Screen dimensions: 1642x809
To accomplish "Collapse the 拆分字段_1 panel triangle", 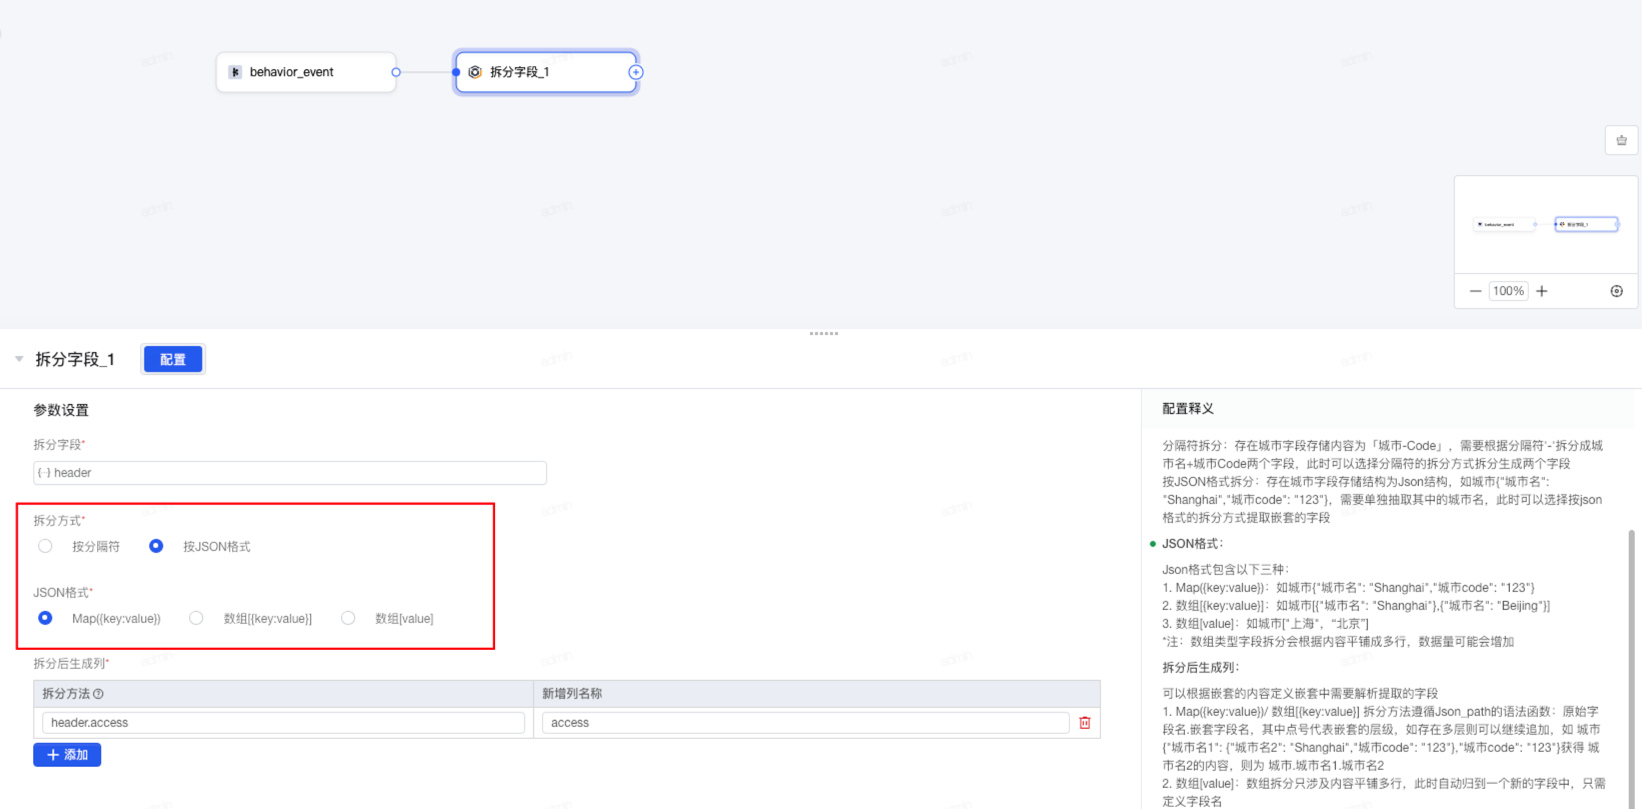I will tap(19, 359).
